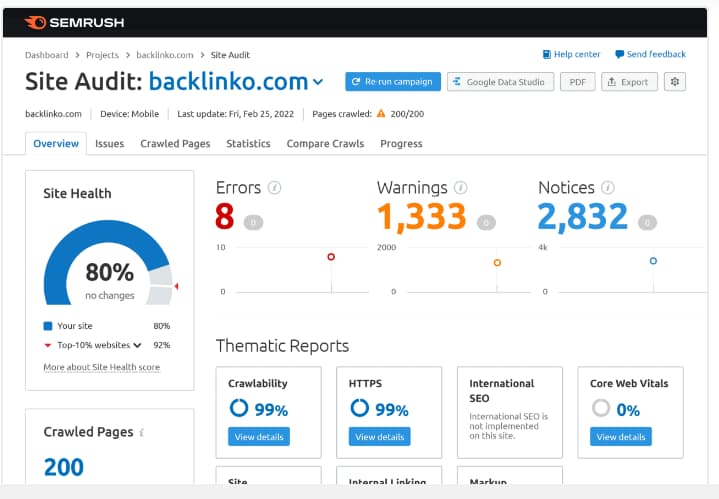Click the Errors info icon

(274, 188)
